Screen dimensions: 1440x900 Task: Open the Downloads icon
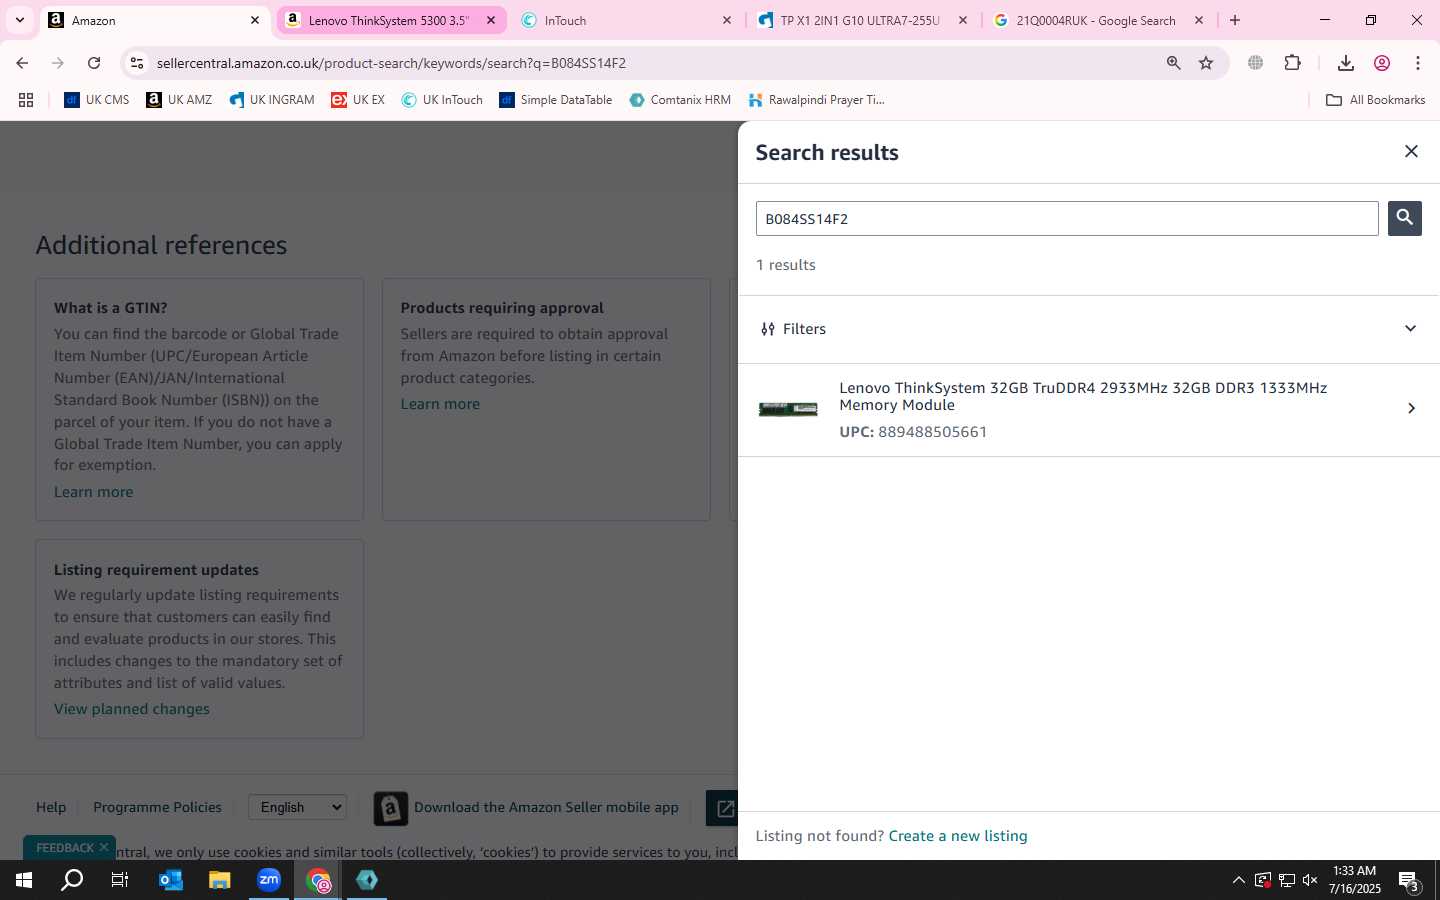(x=1346, y=63)
